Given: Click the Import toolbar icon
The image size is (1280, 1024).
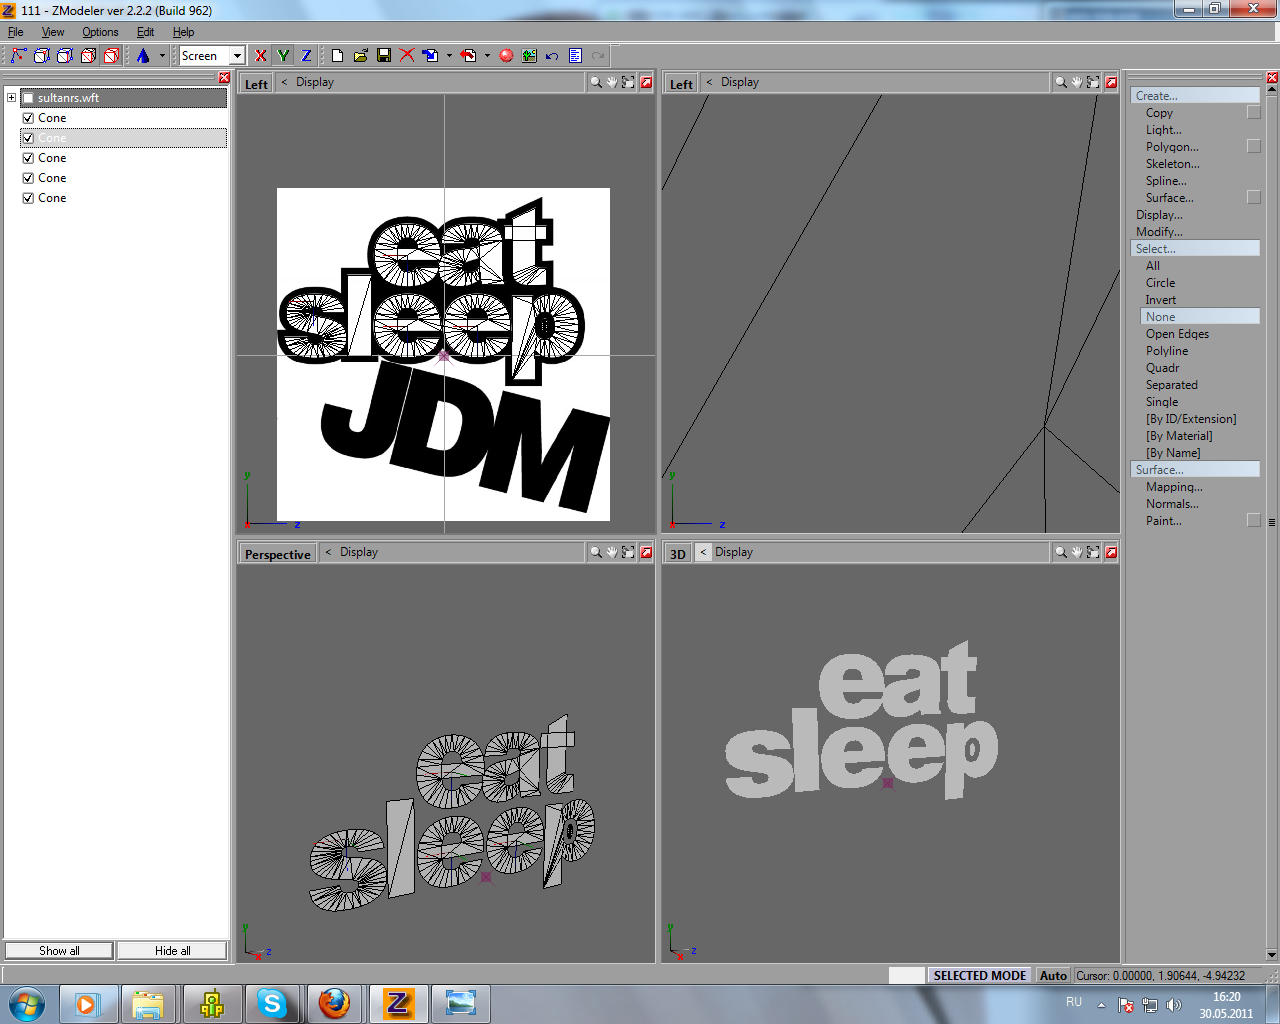Looking at the screenshot, I should point(430,56).
